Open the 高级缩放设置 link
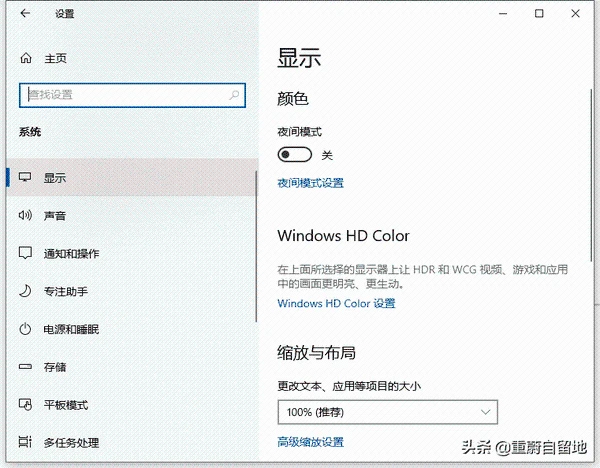The height and width of the screenshot is (468, 600). [310, 442]
